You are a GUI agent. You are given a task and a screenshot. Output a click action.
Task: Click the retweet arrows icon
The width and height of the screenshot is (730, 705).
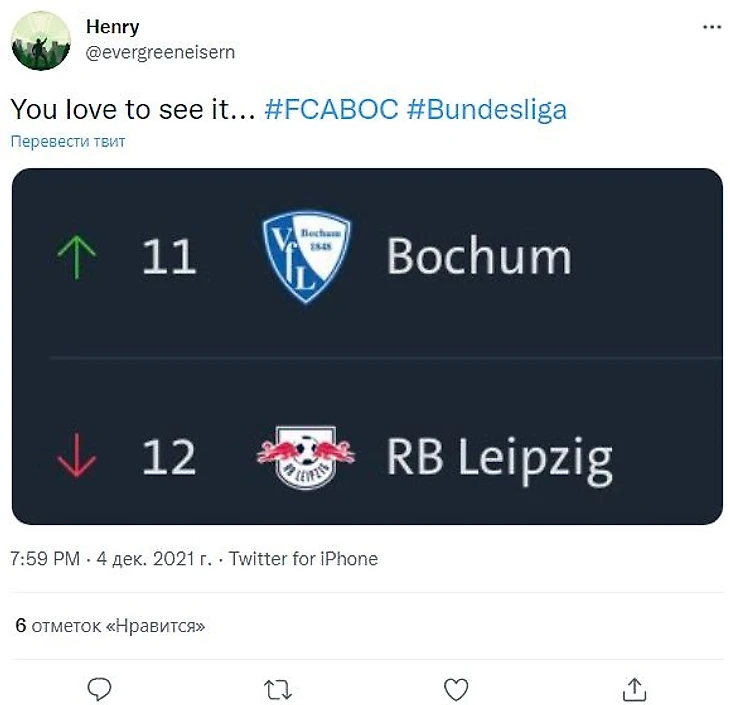(277, 689)
